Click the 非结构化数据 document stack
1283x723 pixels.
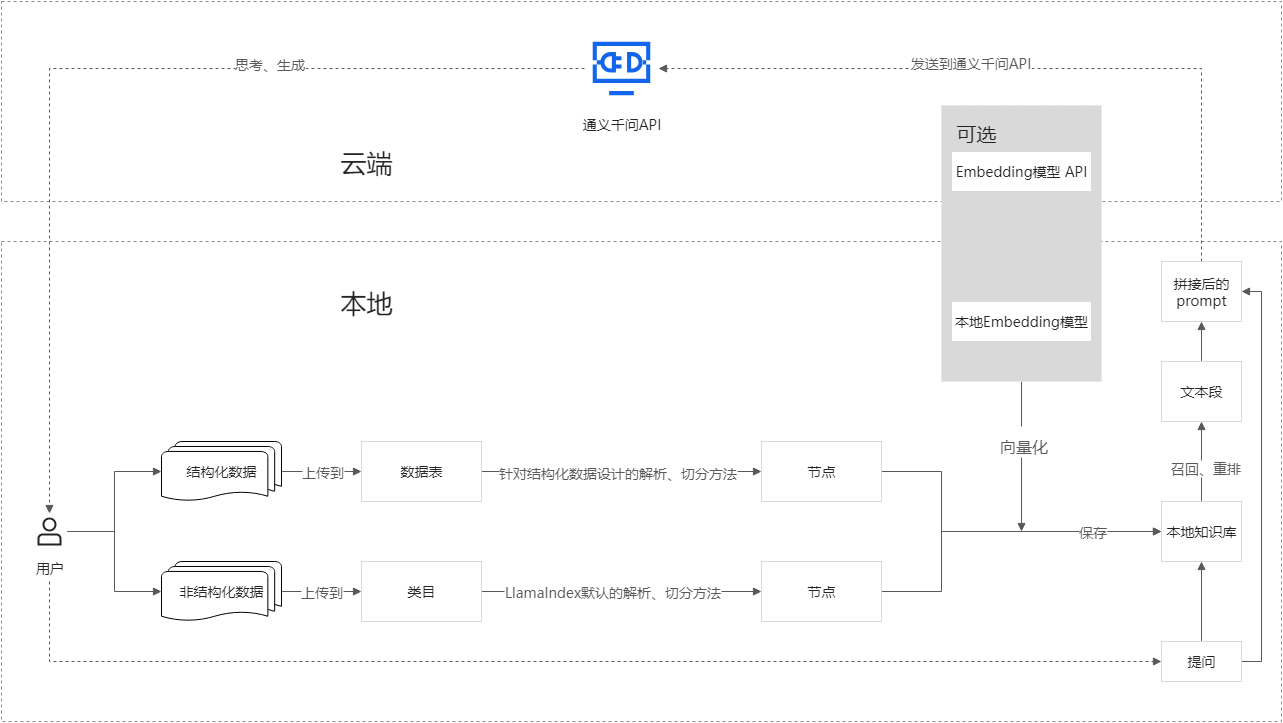222,589
